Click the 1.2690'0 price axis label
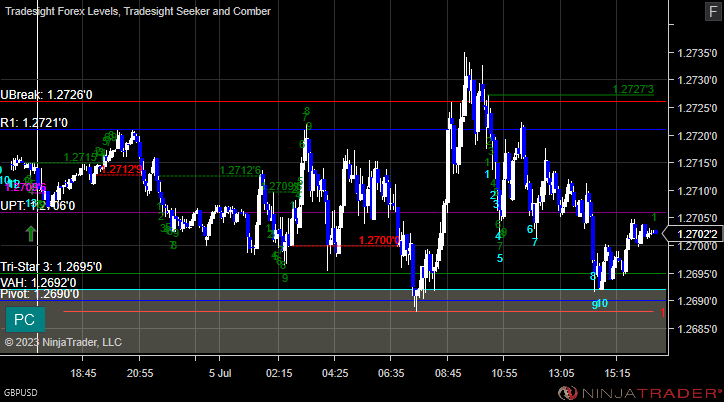Viewport: 724px width, 402px height. (x=697, y=301)
